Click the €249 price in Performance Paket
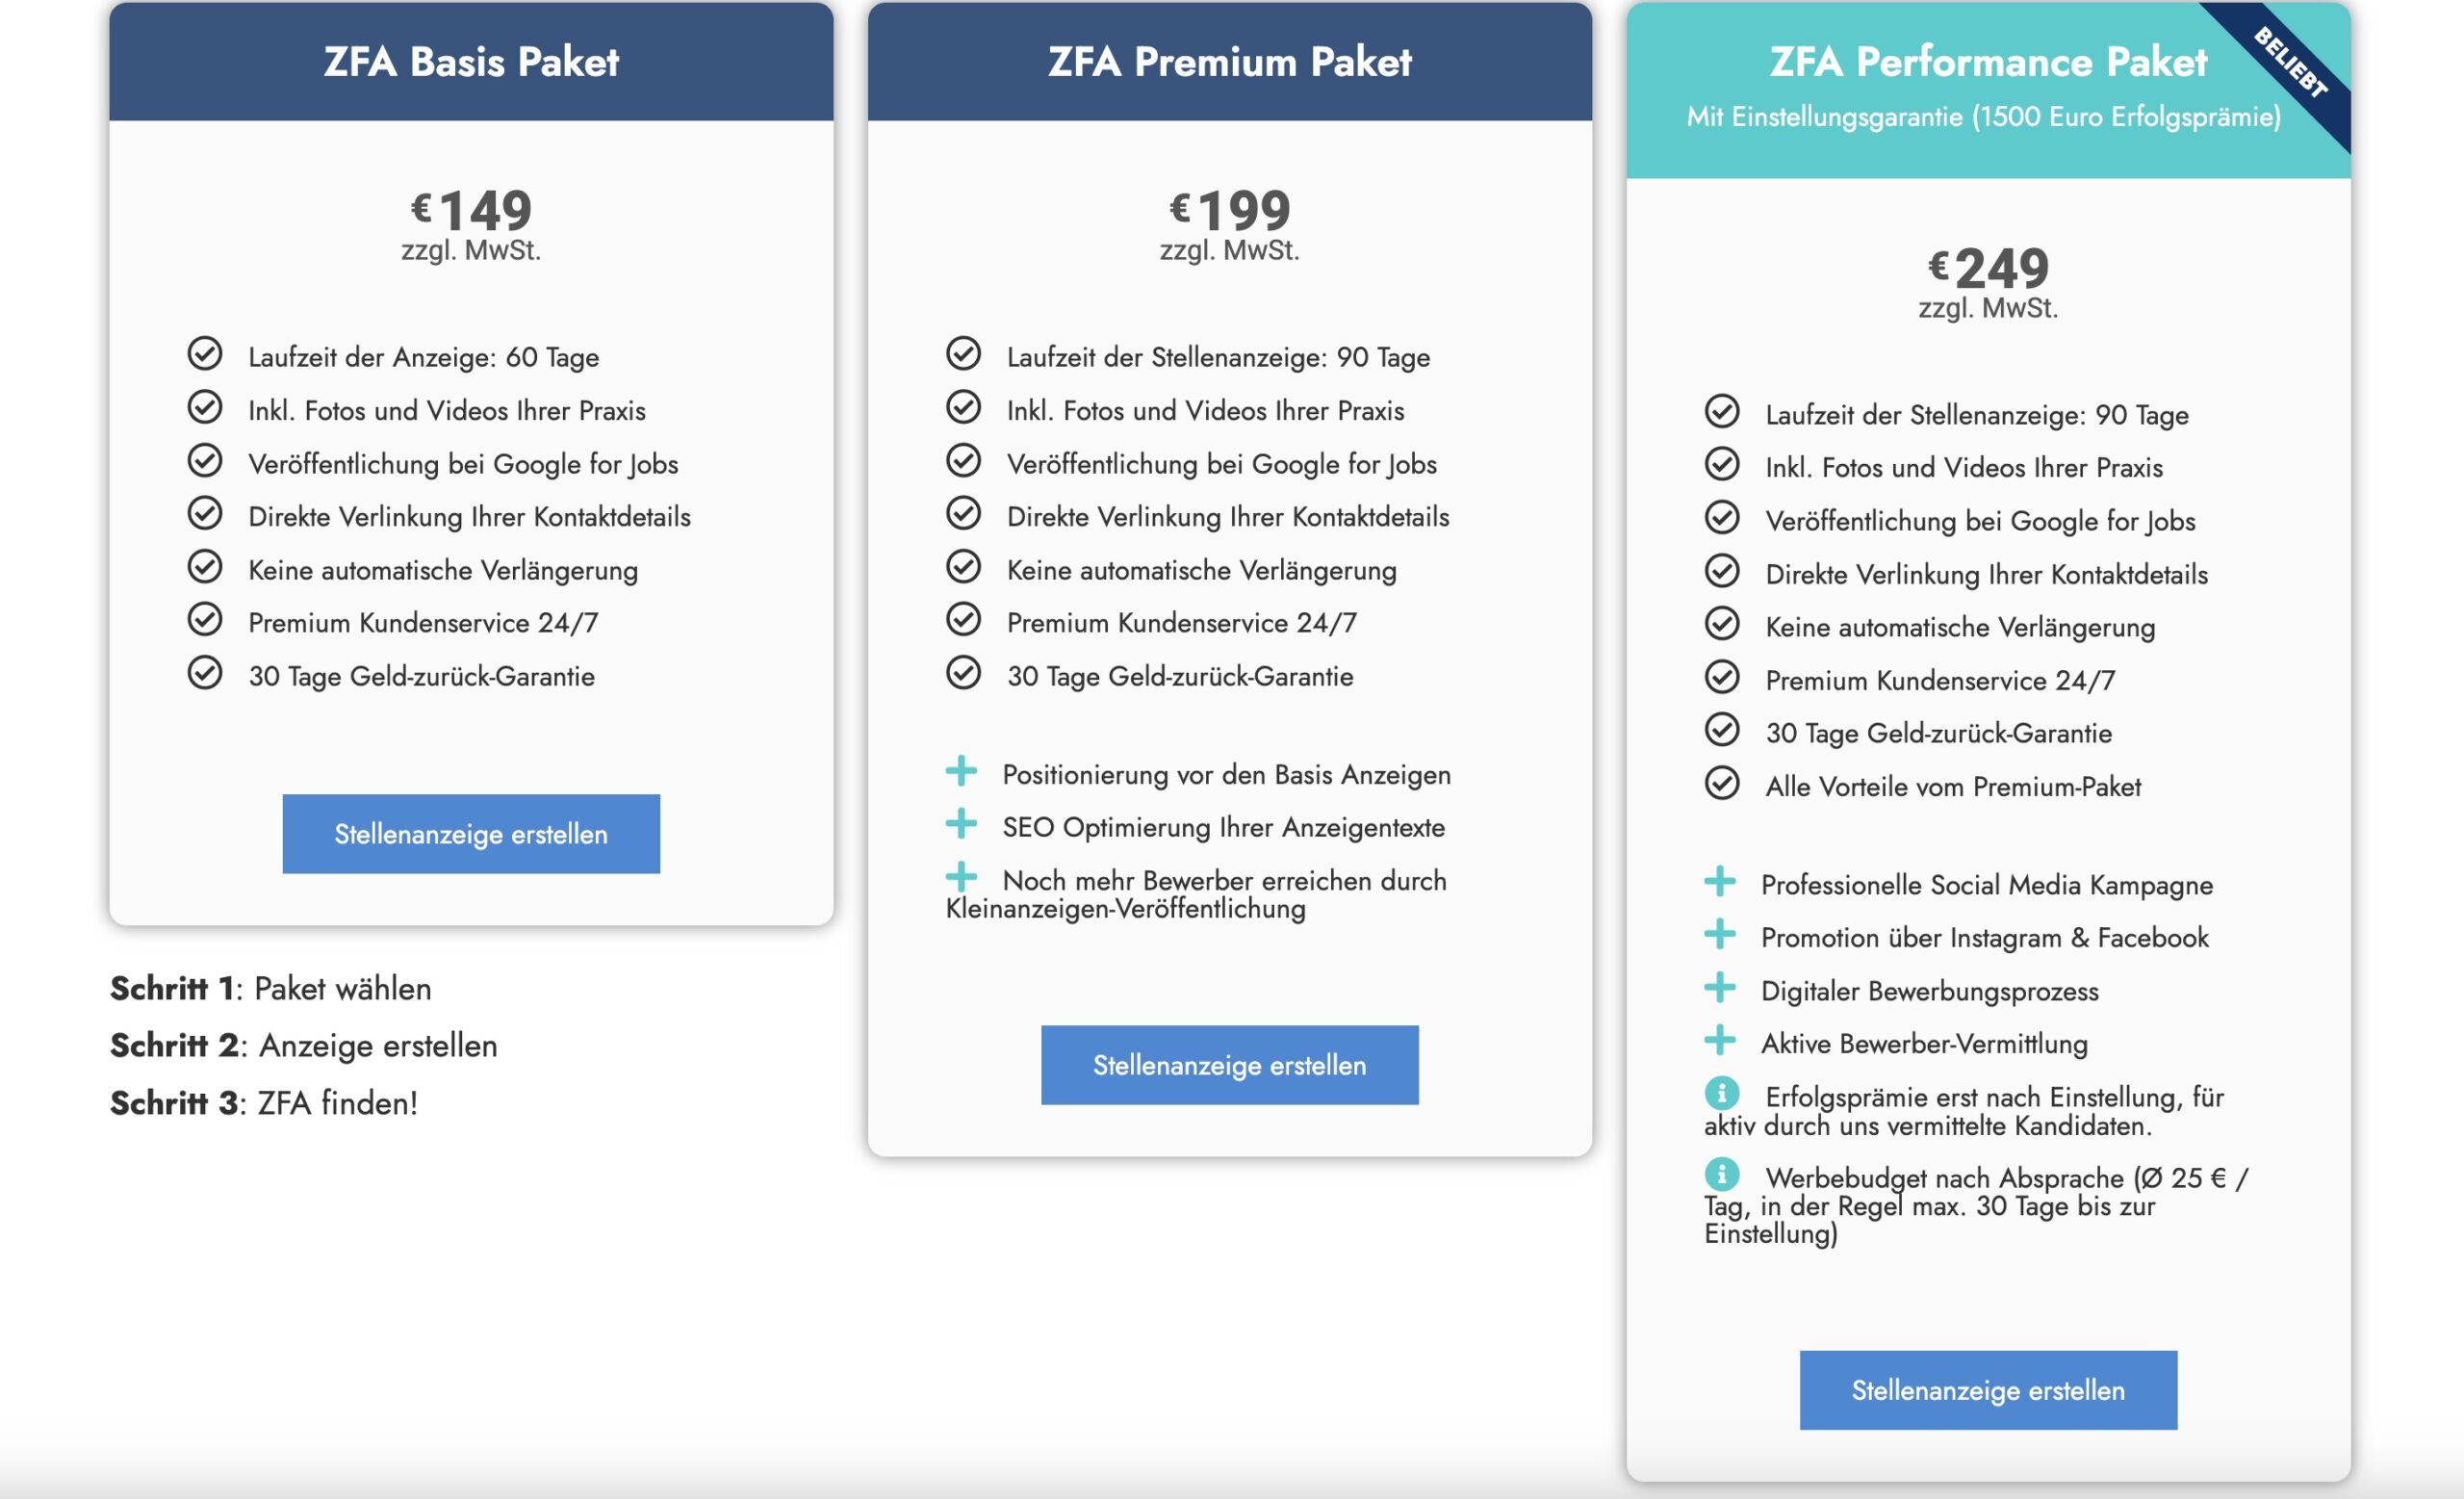Image resolution: width=2464 pixels, height=1499 pixels. 1988,267
